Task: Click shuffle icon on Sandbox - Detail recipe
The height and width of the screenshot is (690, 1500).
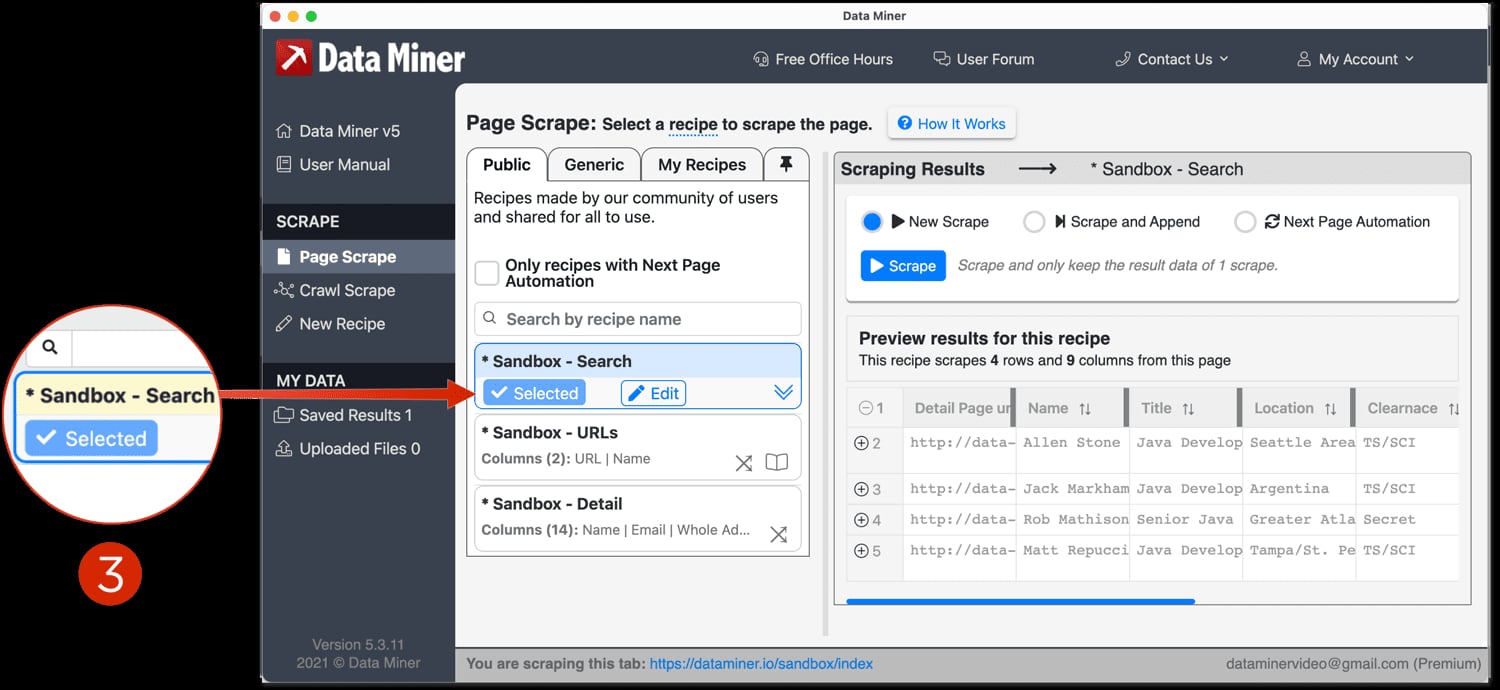Action: [778, 534]
